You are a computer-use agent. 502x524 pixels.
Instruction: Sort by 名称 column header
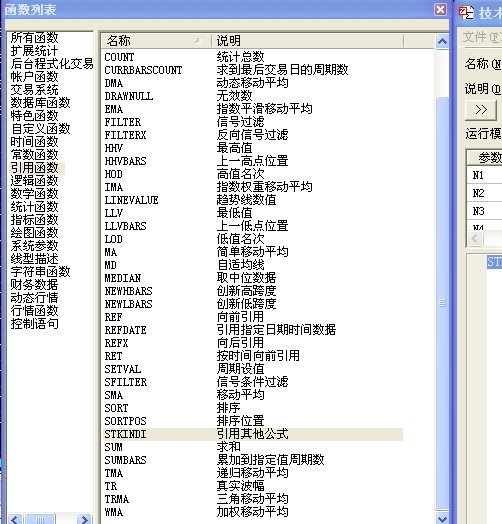click(x=156, y=41)
